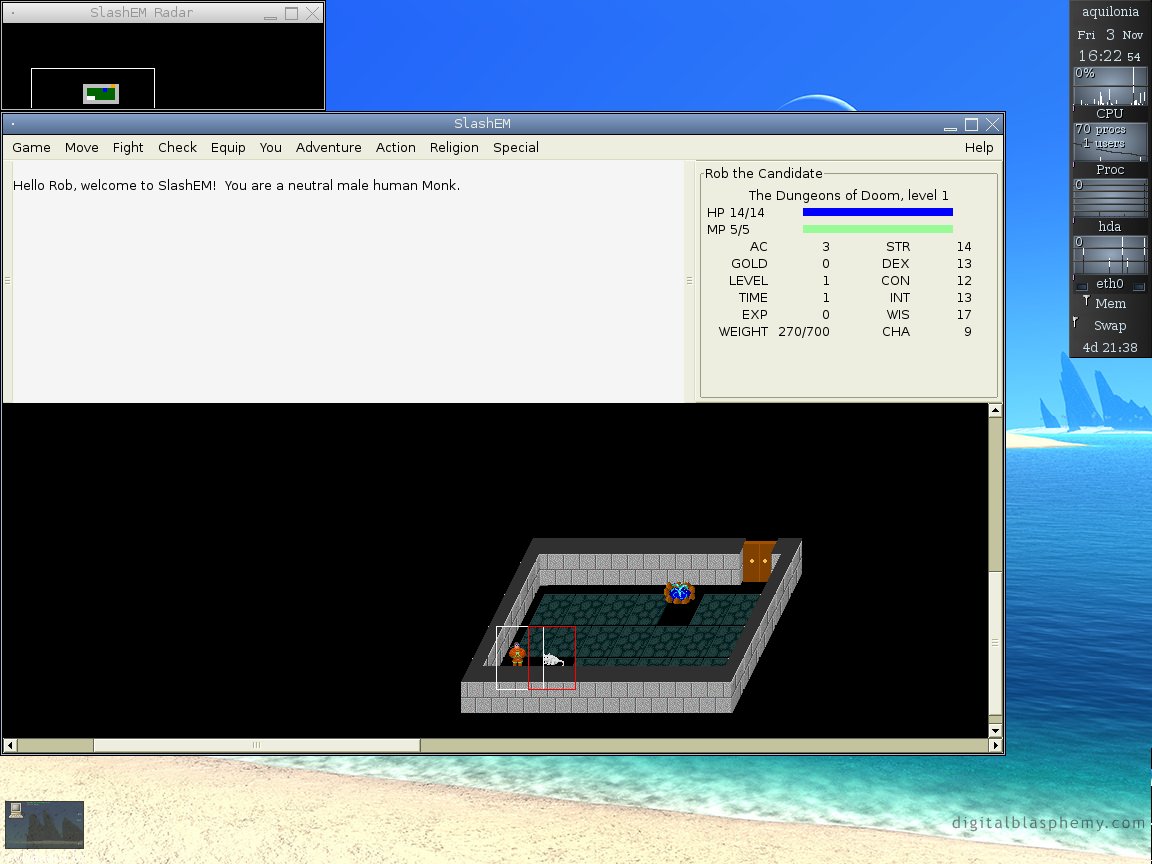Click the white kitten pet sprite
The image size is (1152, 864).
552,659
